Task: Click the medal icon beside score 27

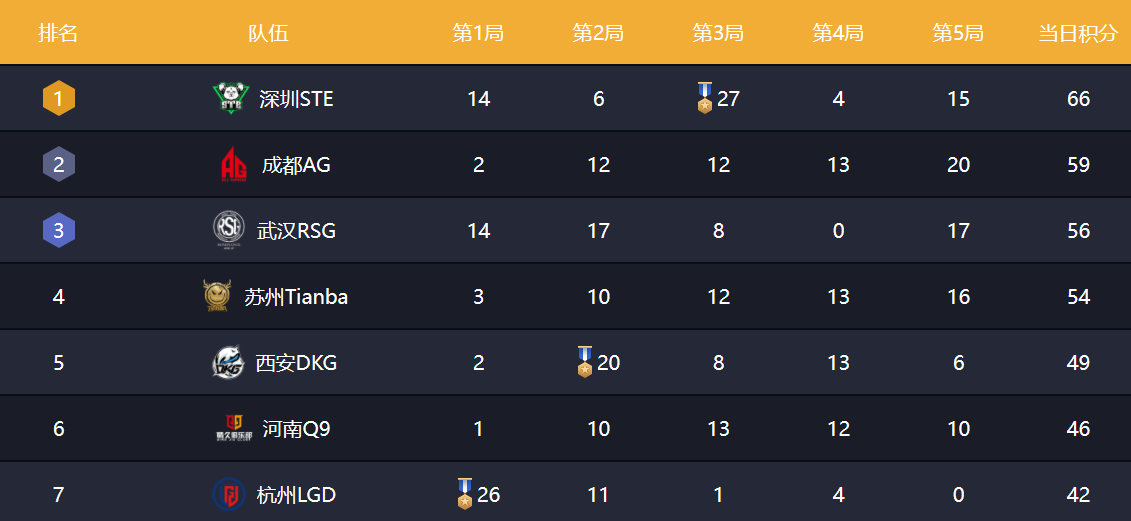Action: tap(705, 98)
